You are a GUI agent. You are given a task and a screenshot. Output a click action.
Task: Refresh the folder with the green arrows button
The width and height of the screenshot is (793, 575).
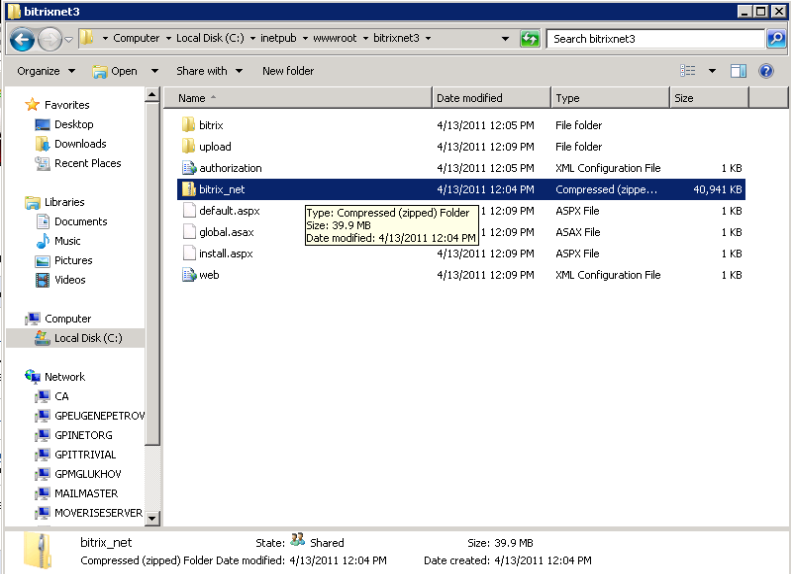coord(530,39)
